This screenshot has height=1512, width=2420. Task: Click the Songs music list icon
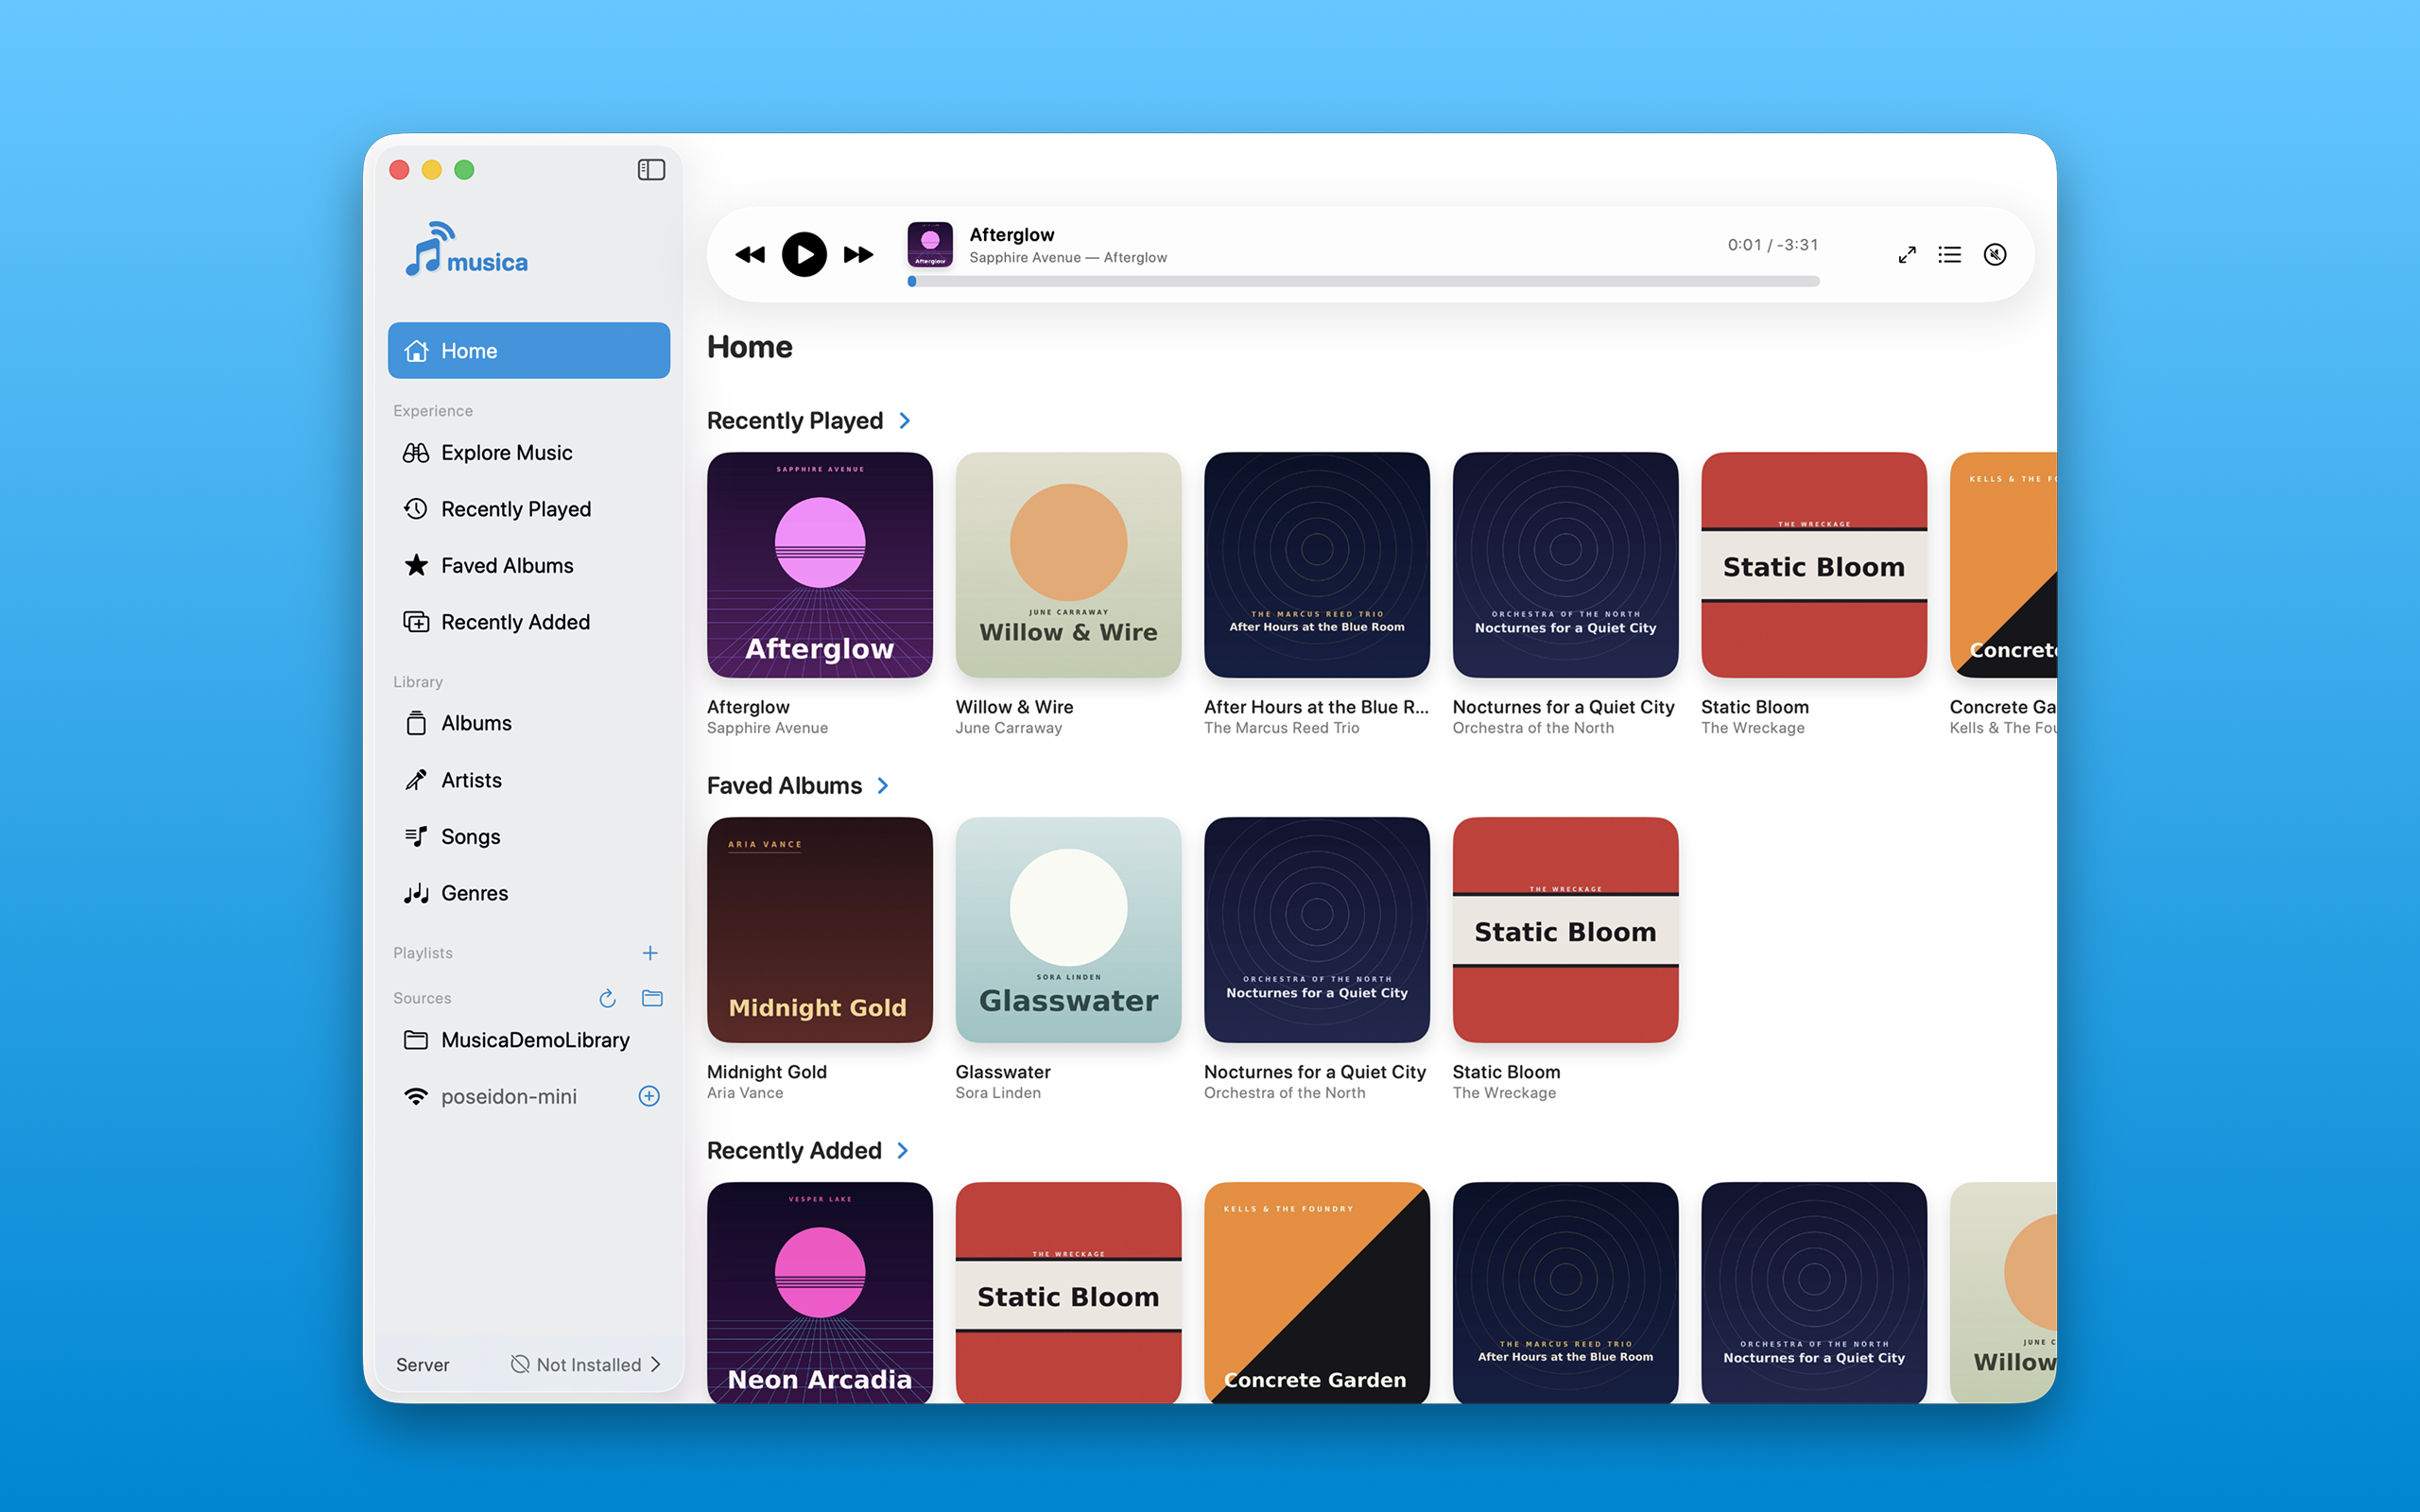(416, 836)
